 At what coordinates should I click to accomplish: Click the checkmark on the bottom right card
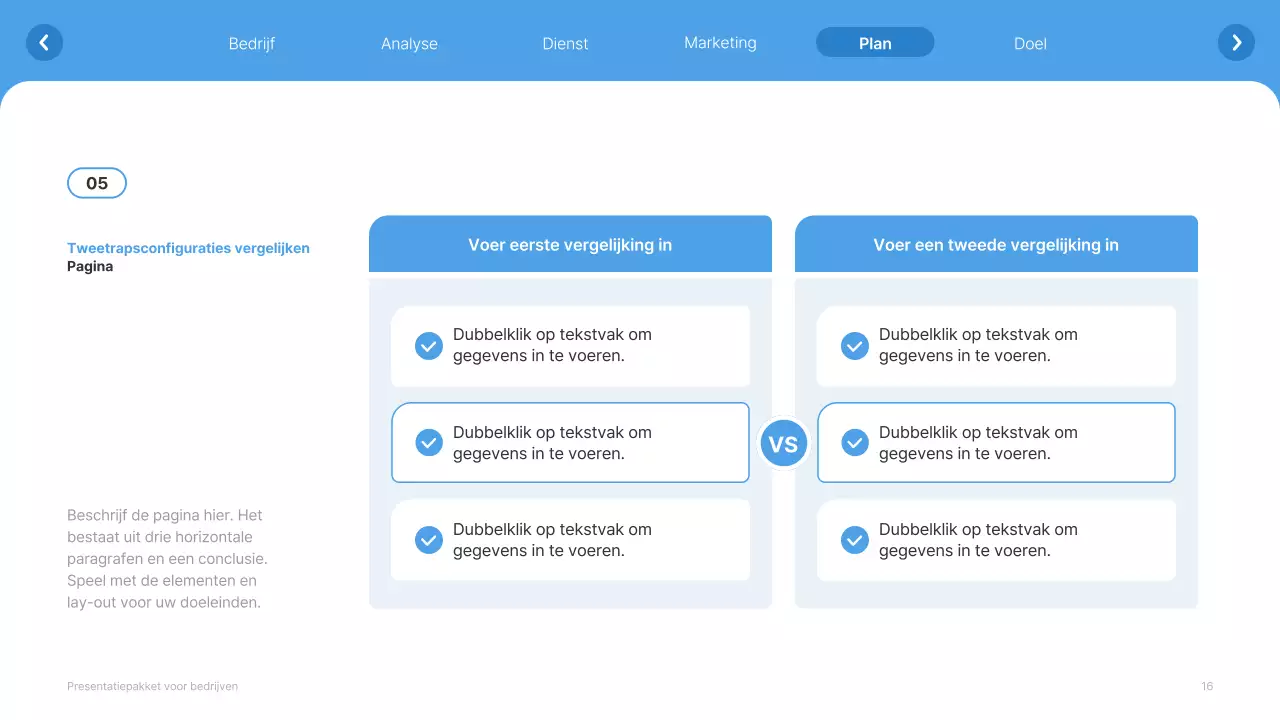click(854, 539)
